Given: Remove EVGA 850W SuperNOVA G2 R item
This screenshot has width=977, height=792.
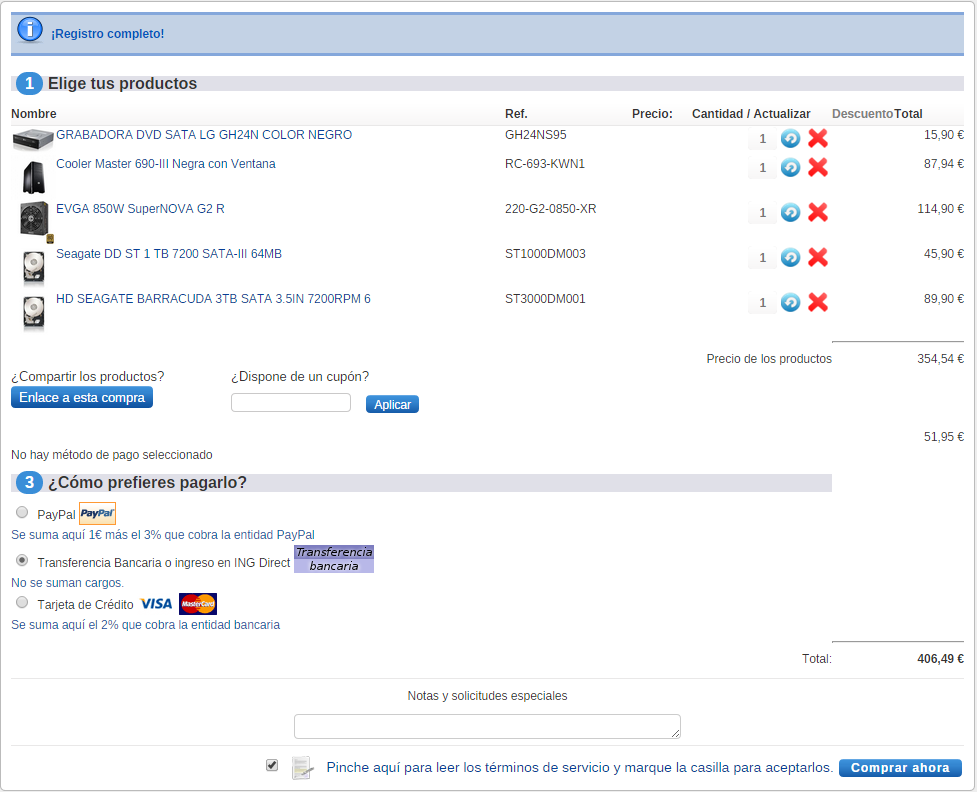Looking at the screenshot, I should click(x=817, y=212).
